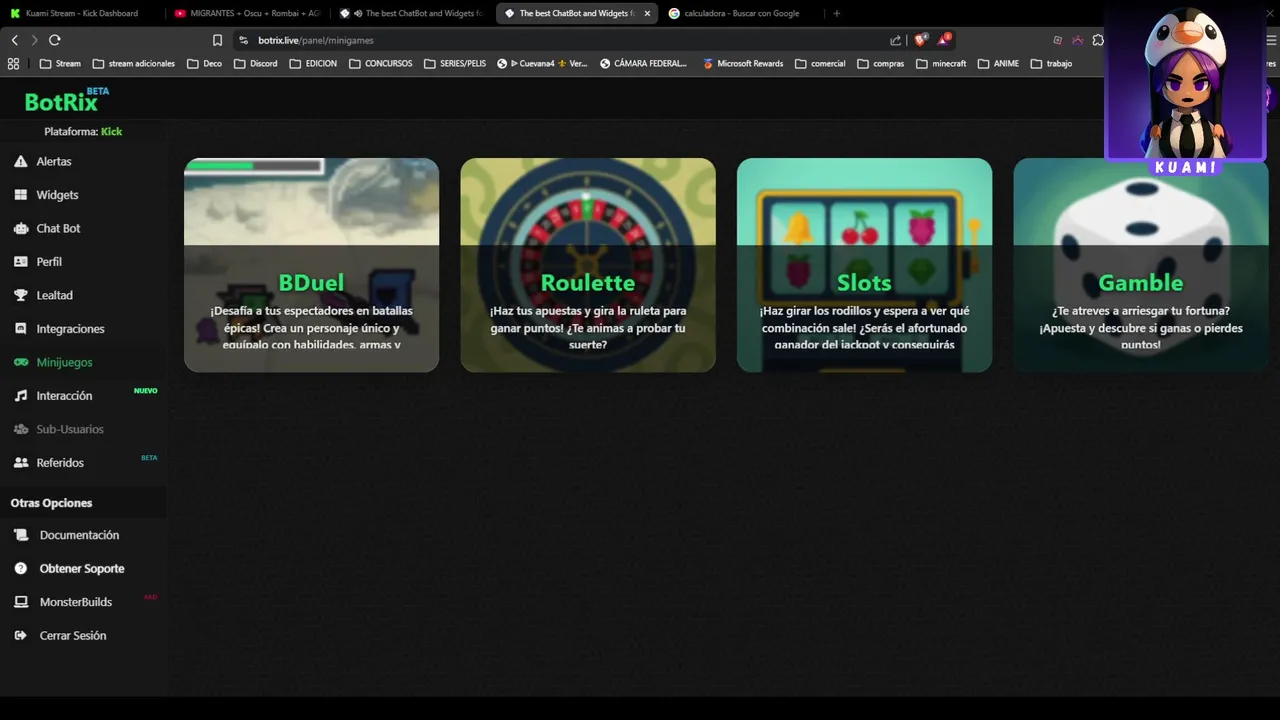Screen dimensions: 1280x720
Task: Click the share page icon in address bar
Action: [895, 40]
